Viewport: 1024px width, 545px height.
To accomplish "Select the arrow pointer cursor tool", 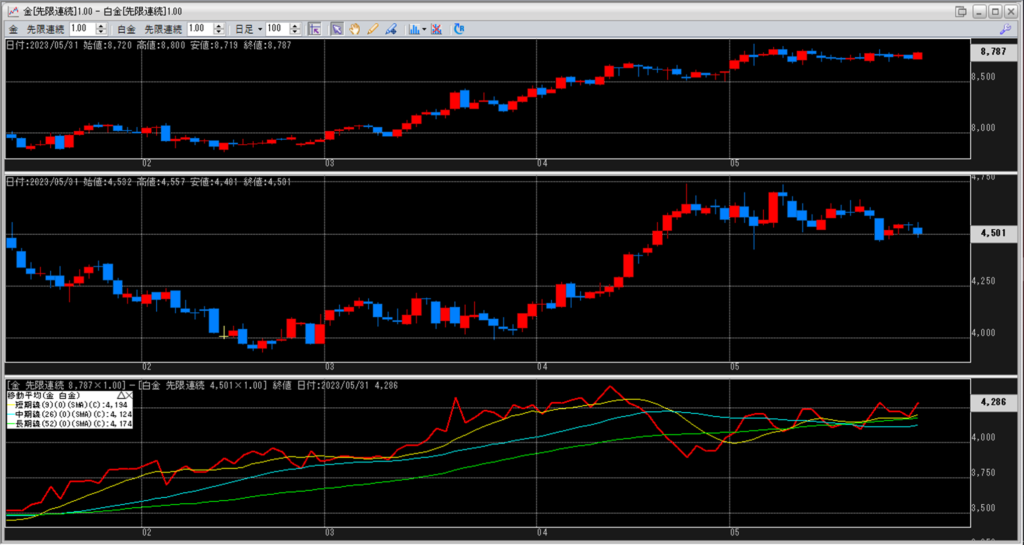I will click(337, 29).
